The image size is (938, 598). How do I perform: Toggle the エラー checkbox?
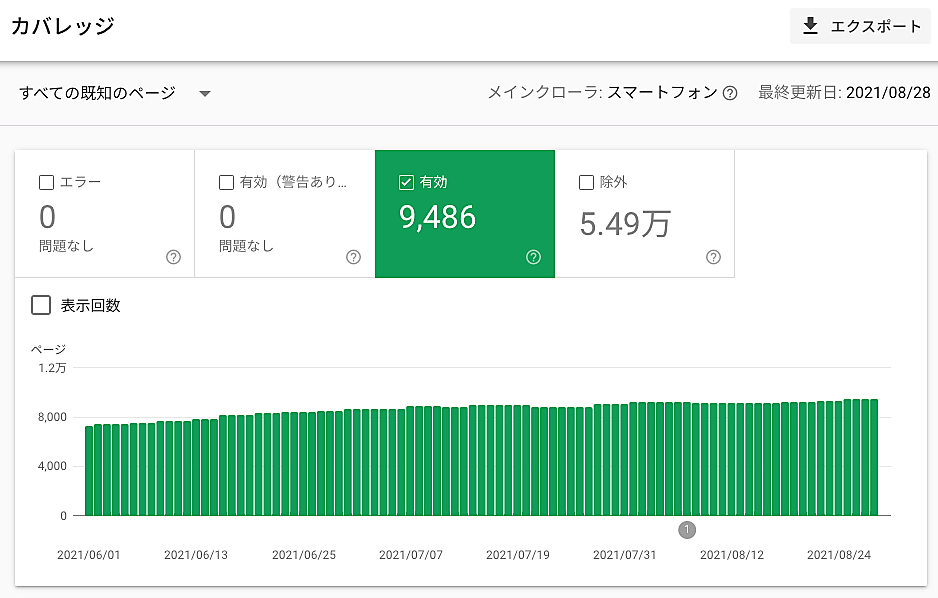pos(46,182)
